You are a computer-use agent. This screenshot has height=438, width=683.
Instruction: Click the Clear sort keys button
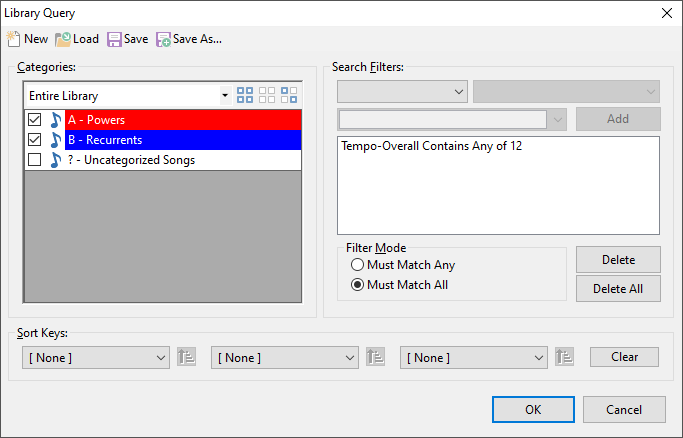pos(624,357)
